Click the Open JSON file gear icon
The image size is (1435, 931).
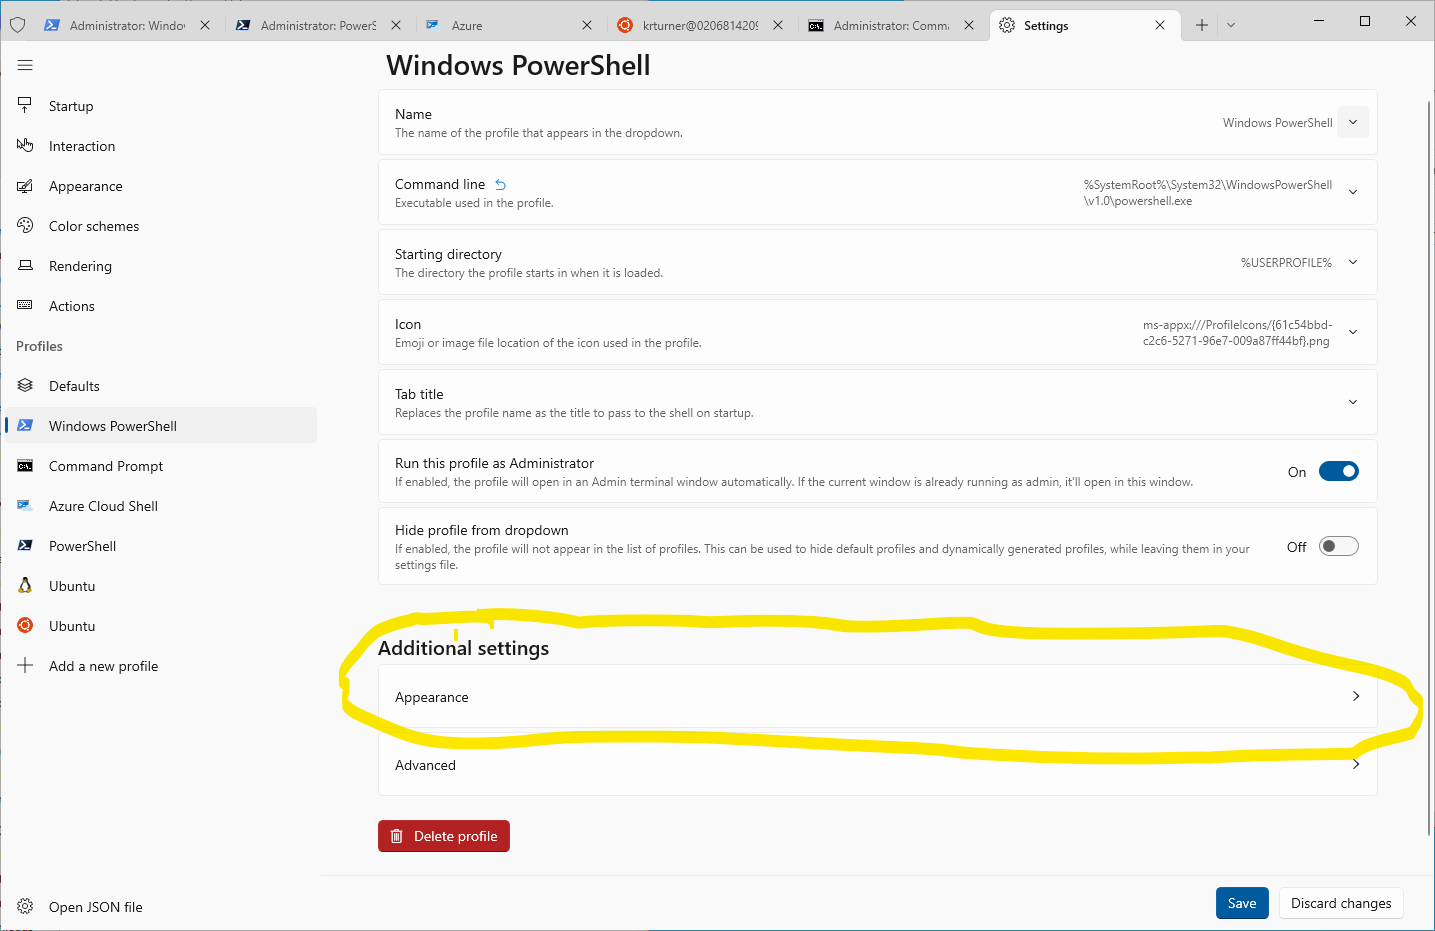tap(25, 907)
